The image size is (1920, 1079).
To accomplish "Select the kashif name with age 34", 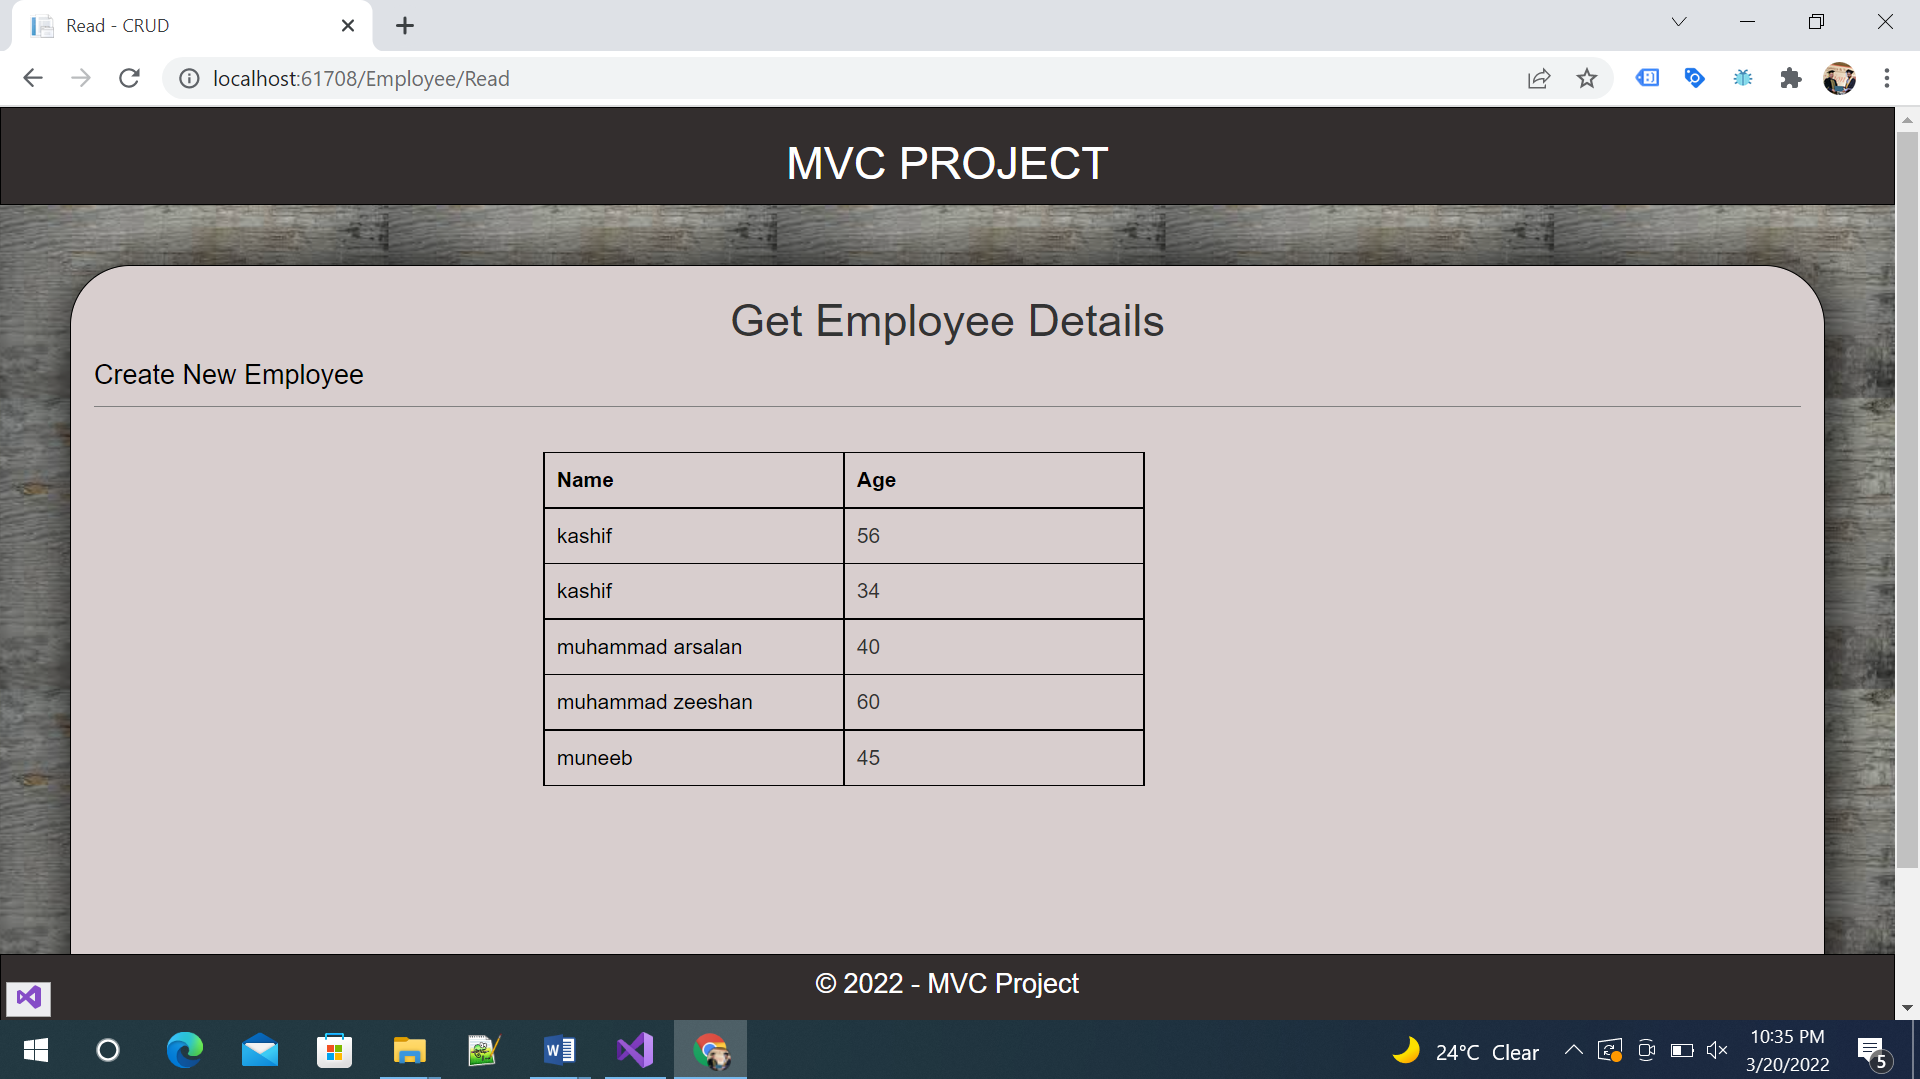I will pos(584,591).
